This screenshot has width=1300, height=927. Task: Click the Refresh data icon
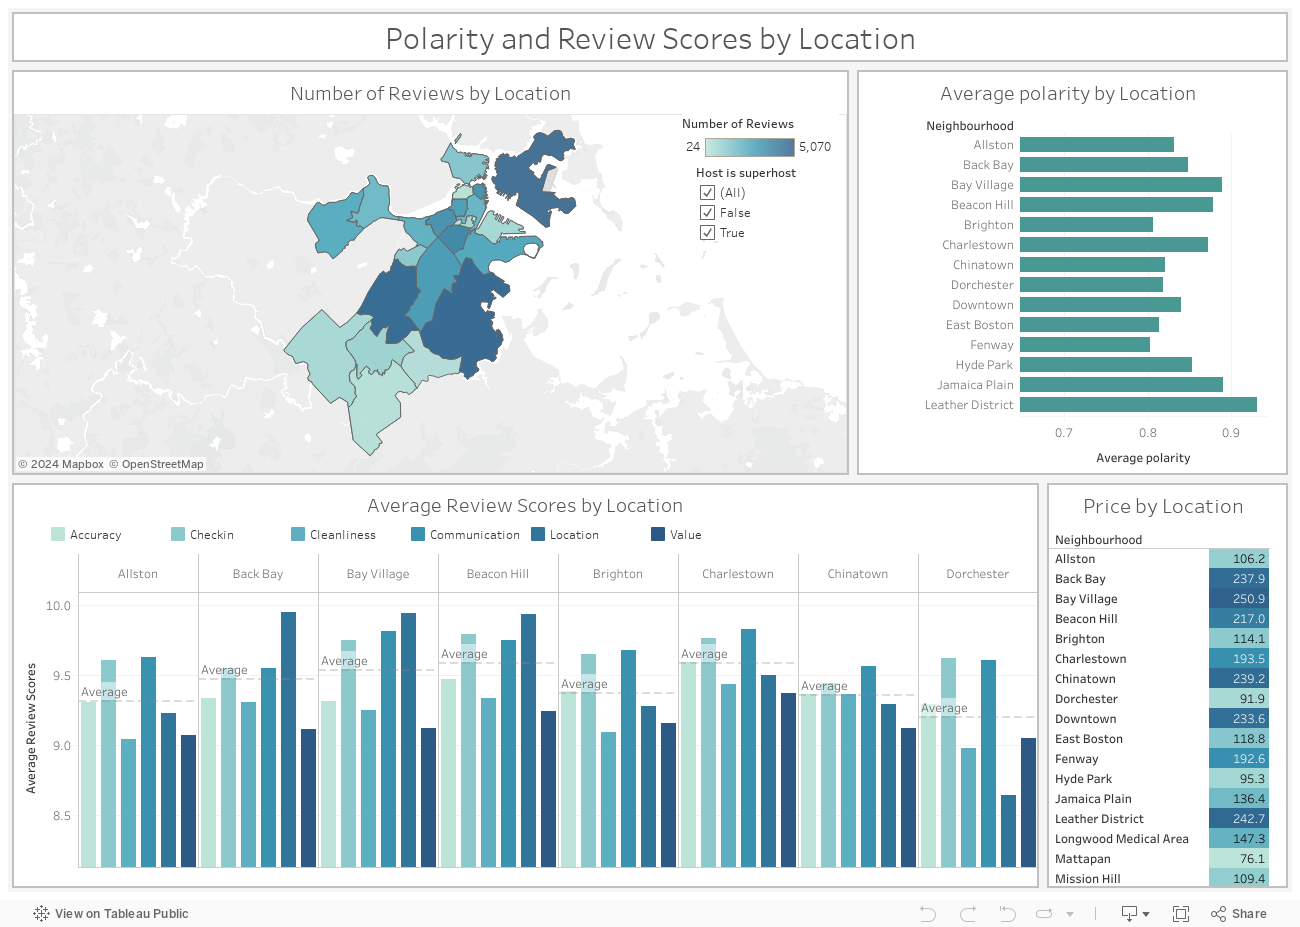1045,913
